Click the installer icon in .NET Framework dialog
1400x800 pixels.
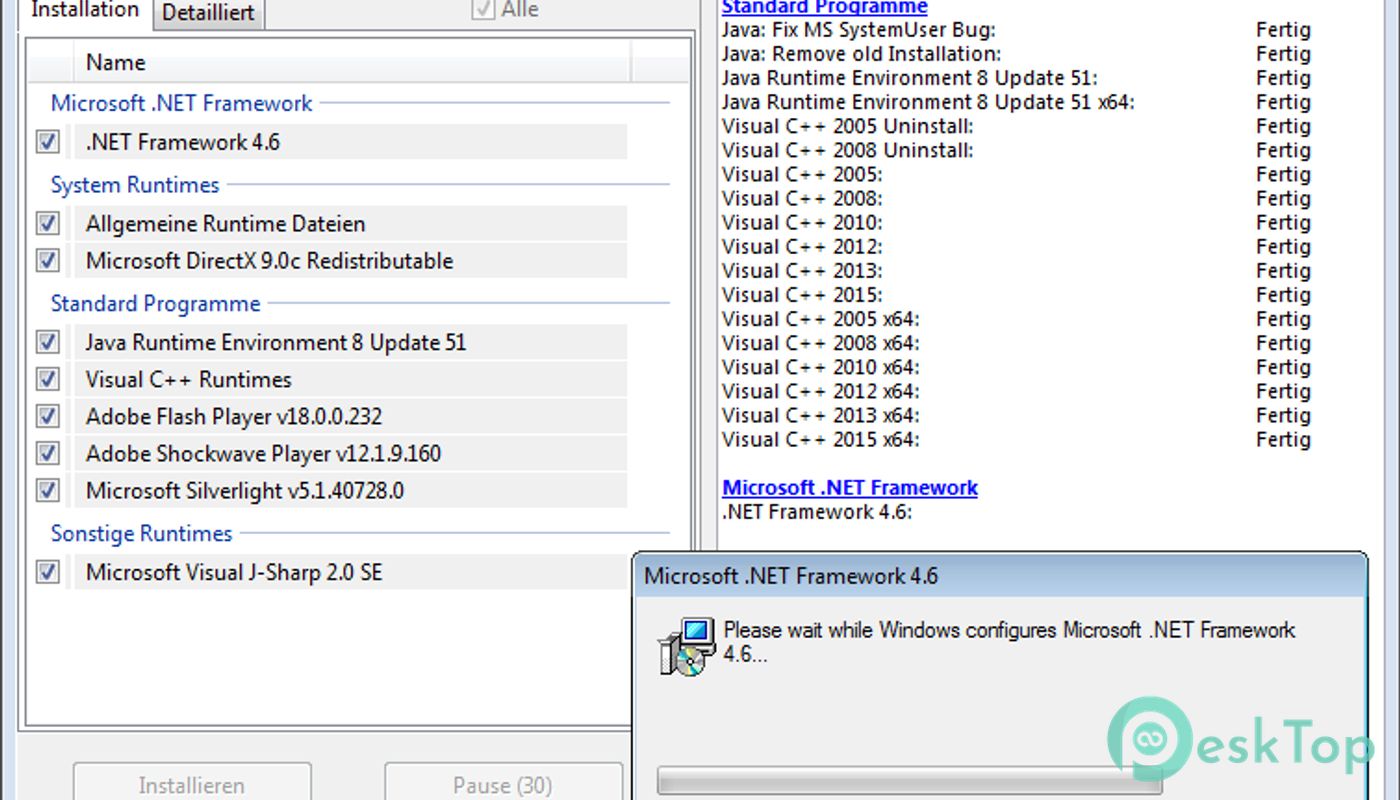pos(686,645)
